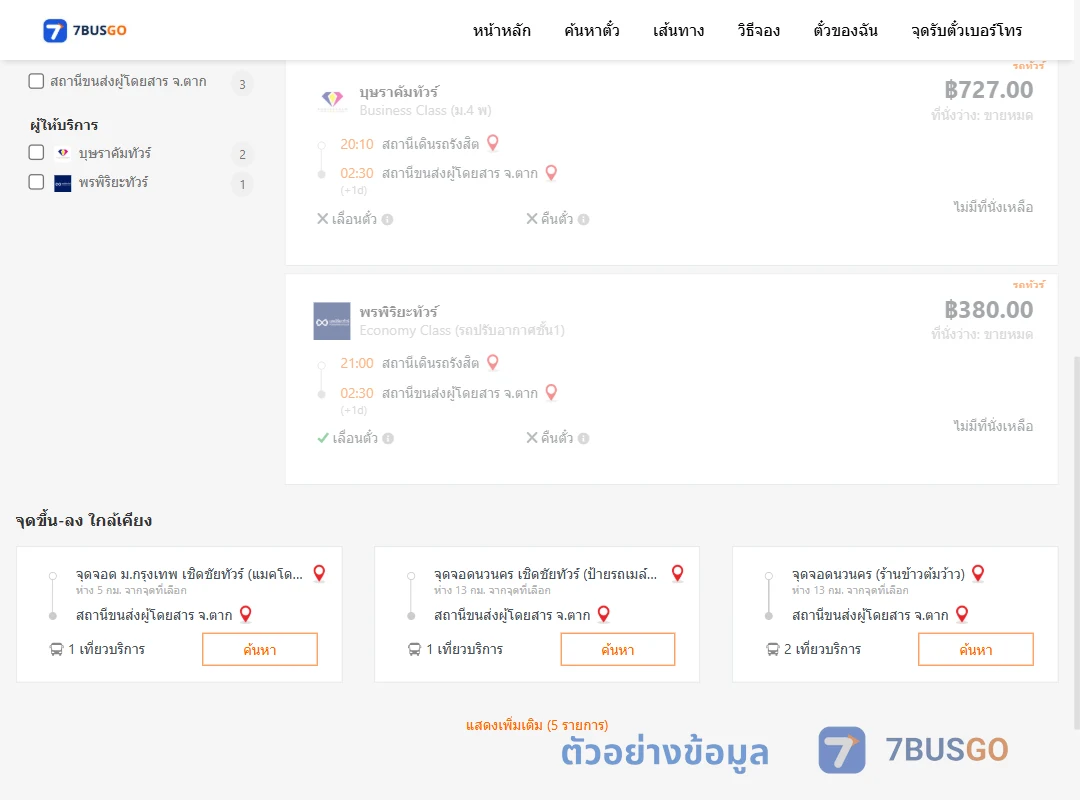Click the 7BUSGO logo in the header
Viewport: 1080px width, 800px height.
(x=85, y=30)
